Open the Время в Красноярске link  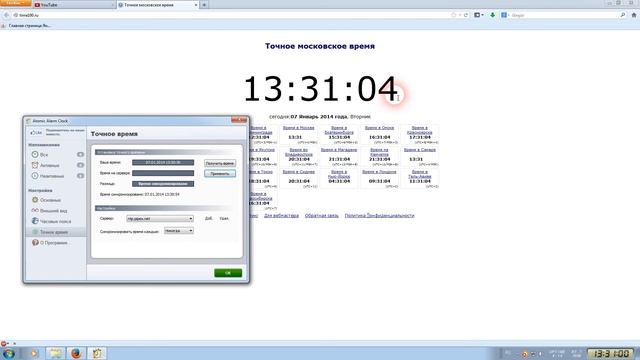[x=420, y=130]
